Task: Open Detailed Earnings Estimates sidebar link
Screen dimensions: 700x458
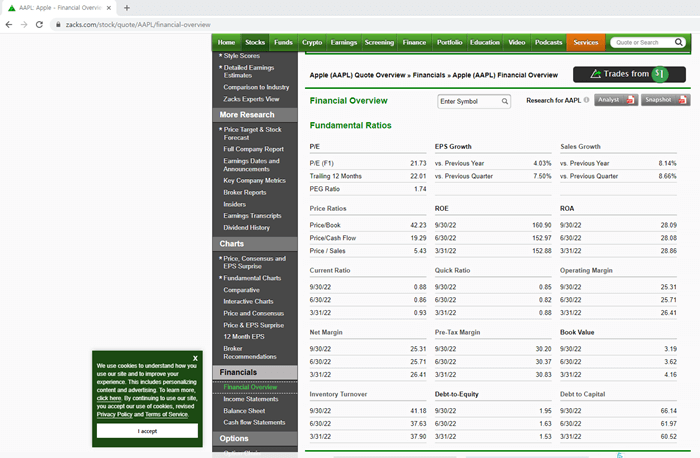Action: tap(249, 71)
